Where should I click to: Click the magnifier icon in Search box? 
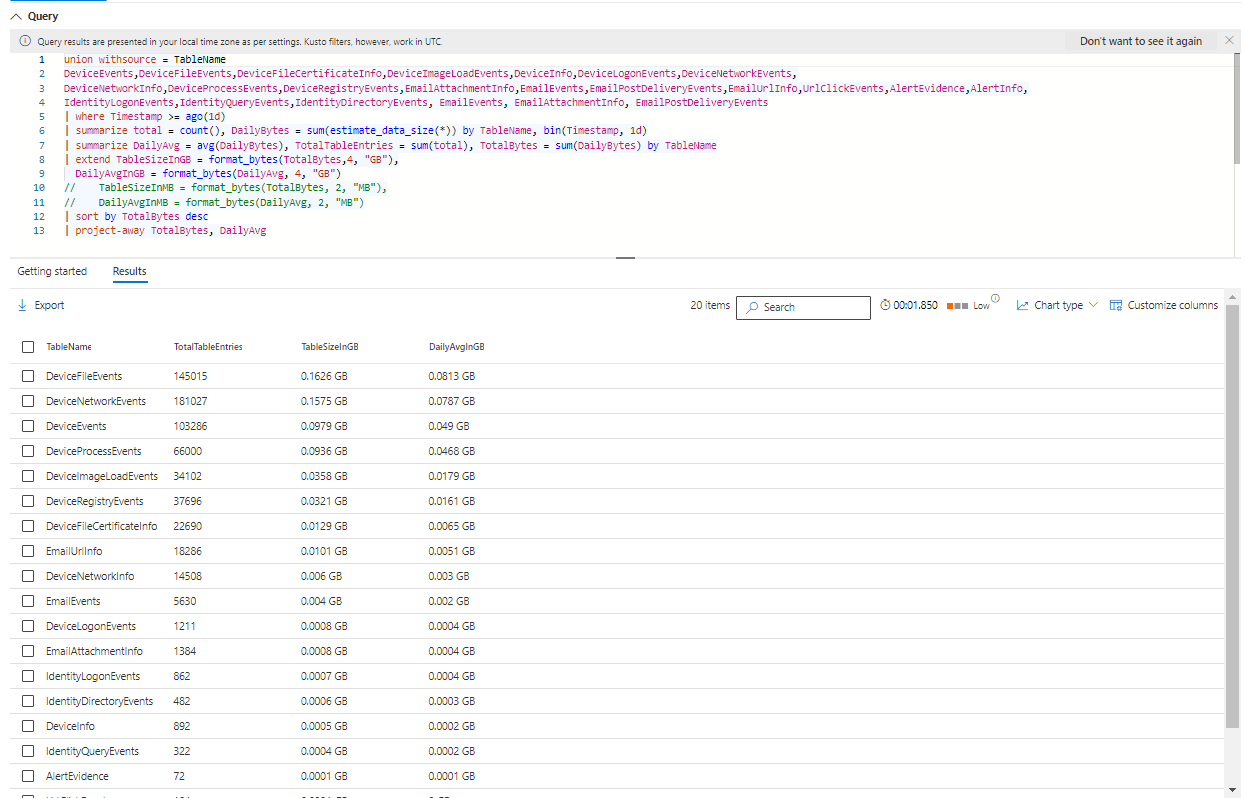pyautogui.click(x=753, y=308)
